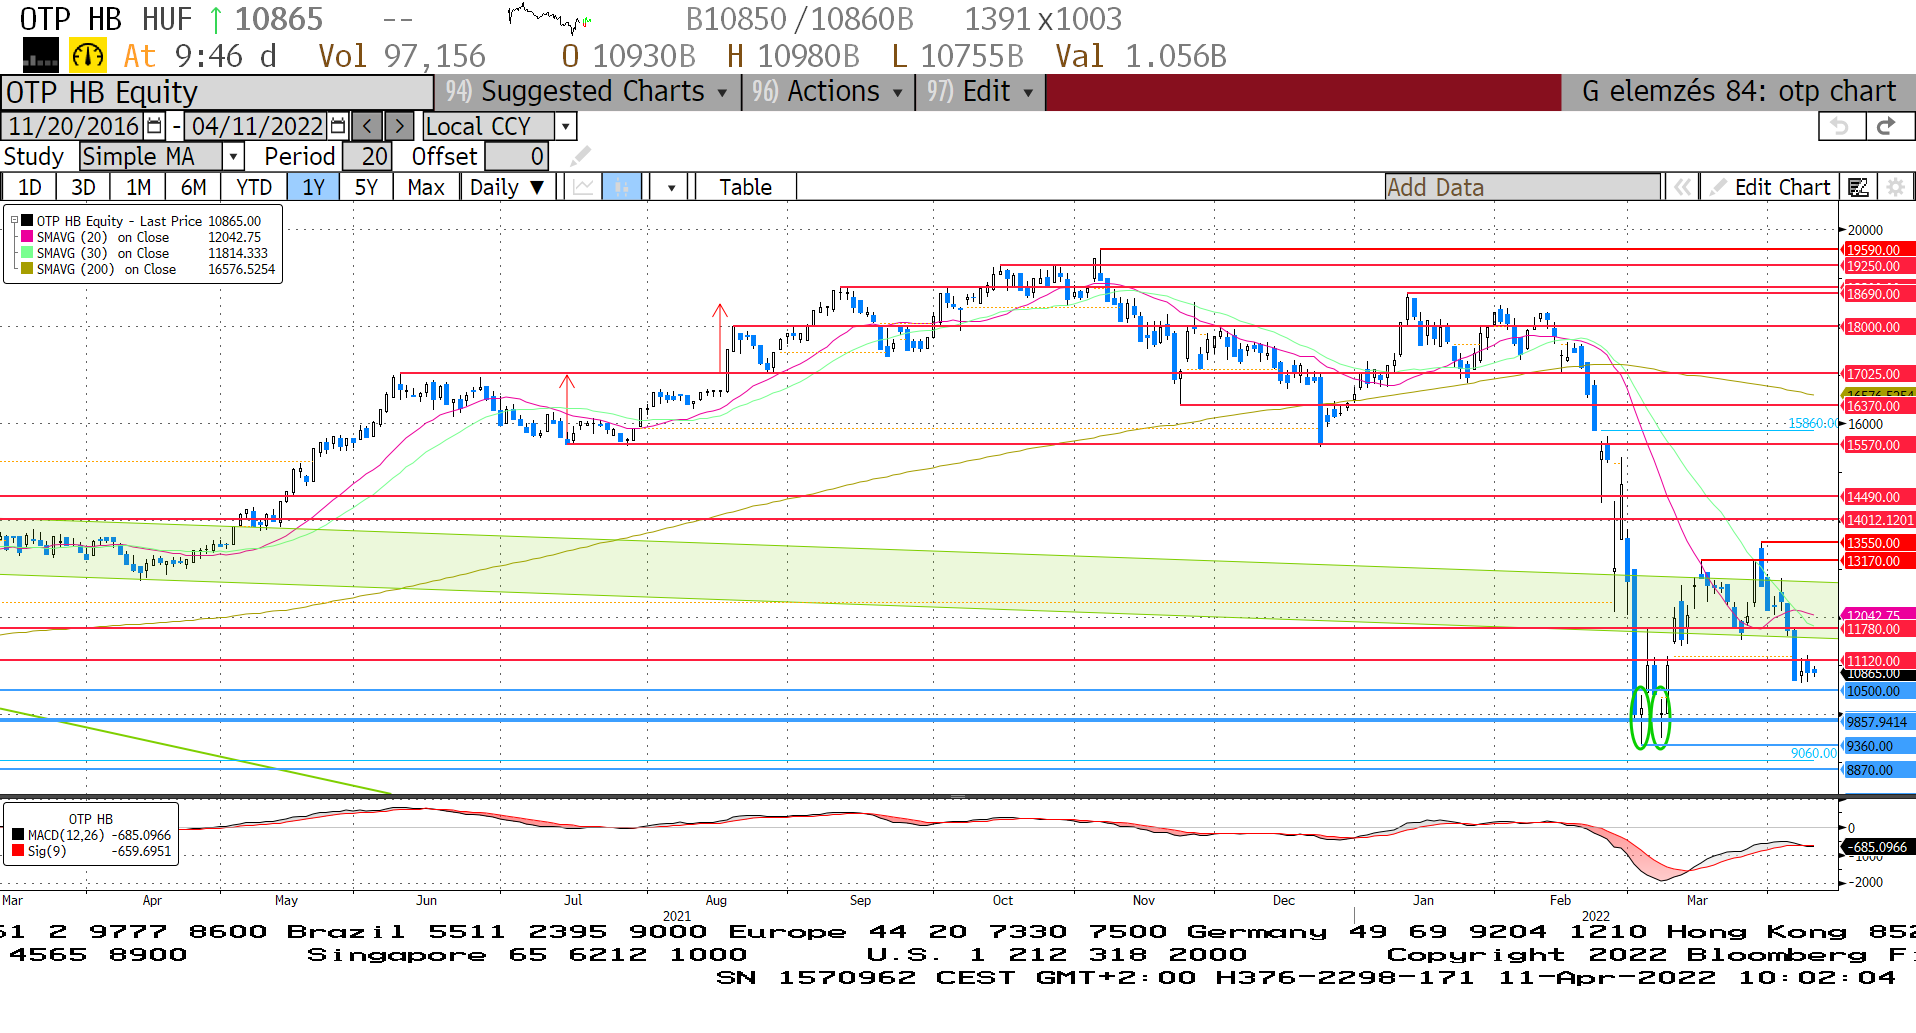Screen dimensions: 1916x1033
Task: Click the undo arrow button
Action: click(x=1840, y=126)
